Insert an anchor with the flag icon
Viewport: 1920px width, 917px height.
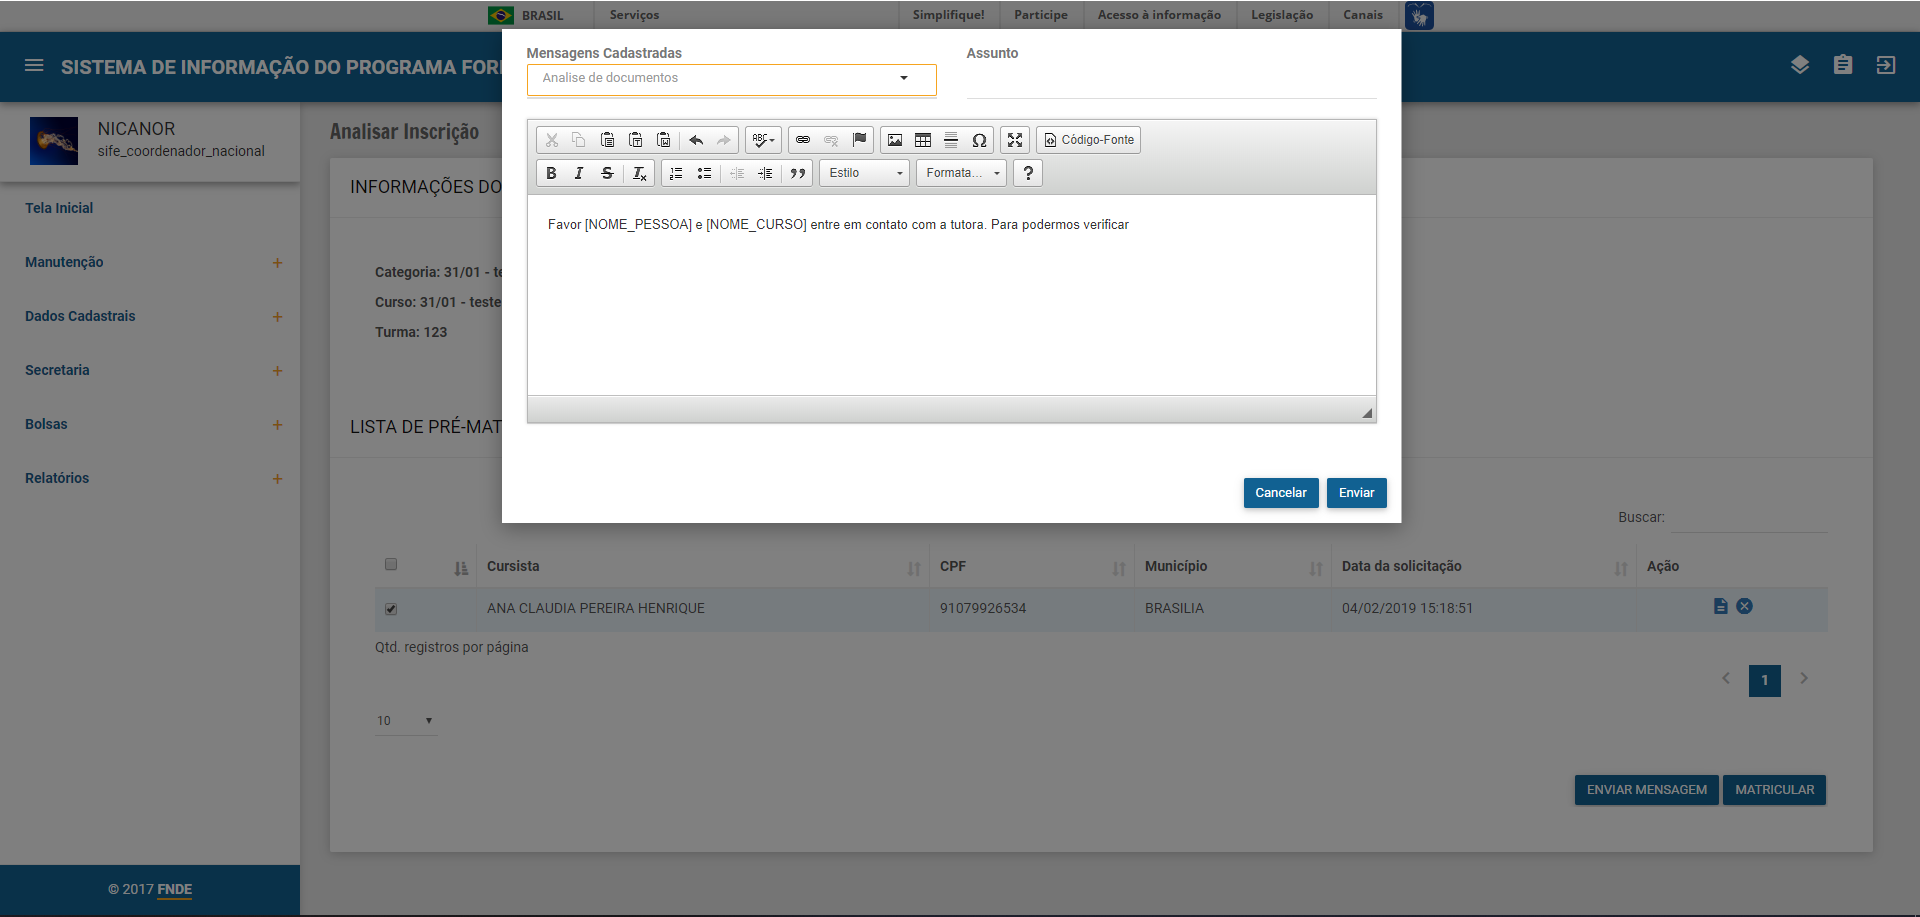tap(859, 140)
